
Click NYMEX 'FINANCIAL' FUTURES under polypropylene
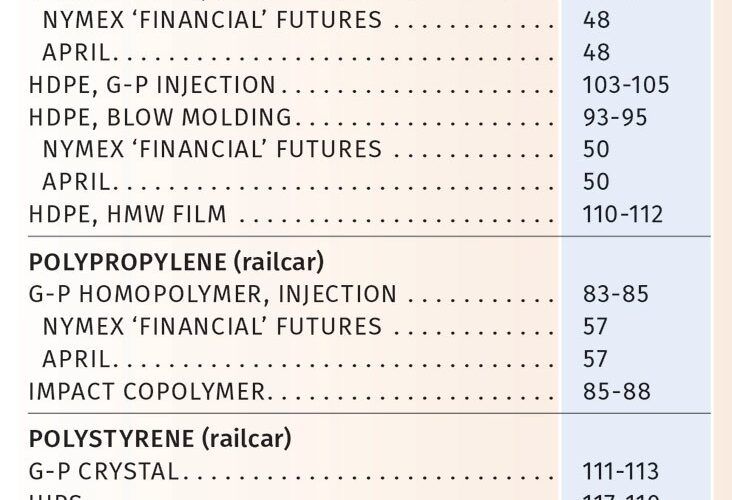[x=212, y=326]
